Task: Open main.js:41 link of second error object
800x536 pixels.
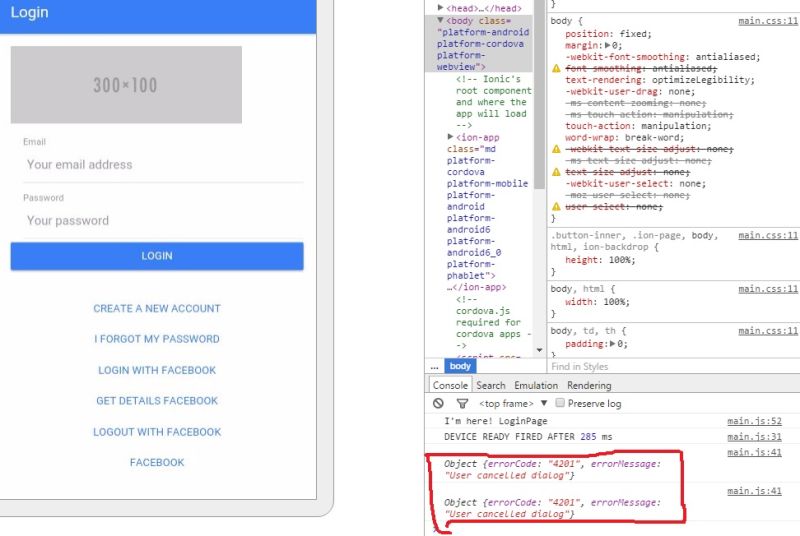Action: [754, 491]
